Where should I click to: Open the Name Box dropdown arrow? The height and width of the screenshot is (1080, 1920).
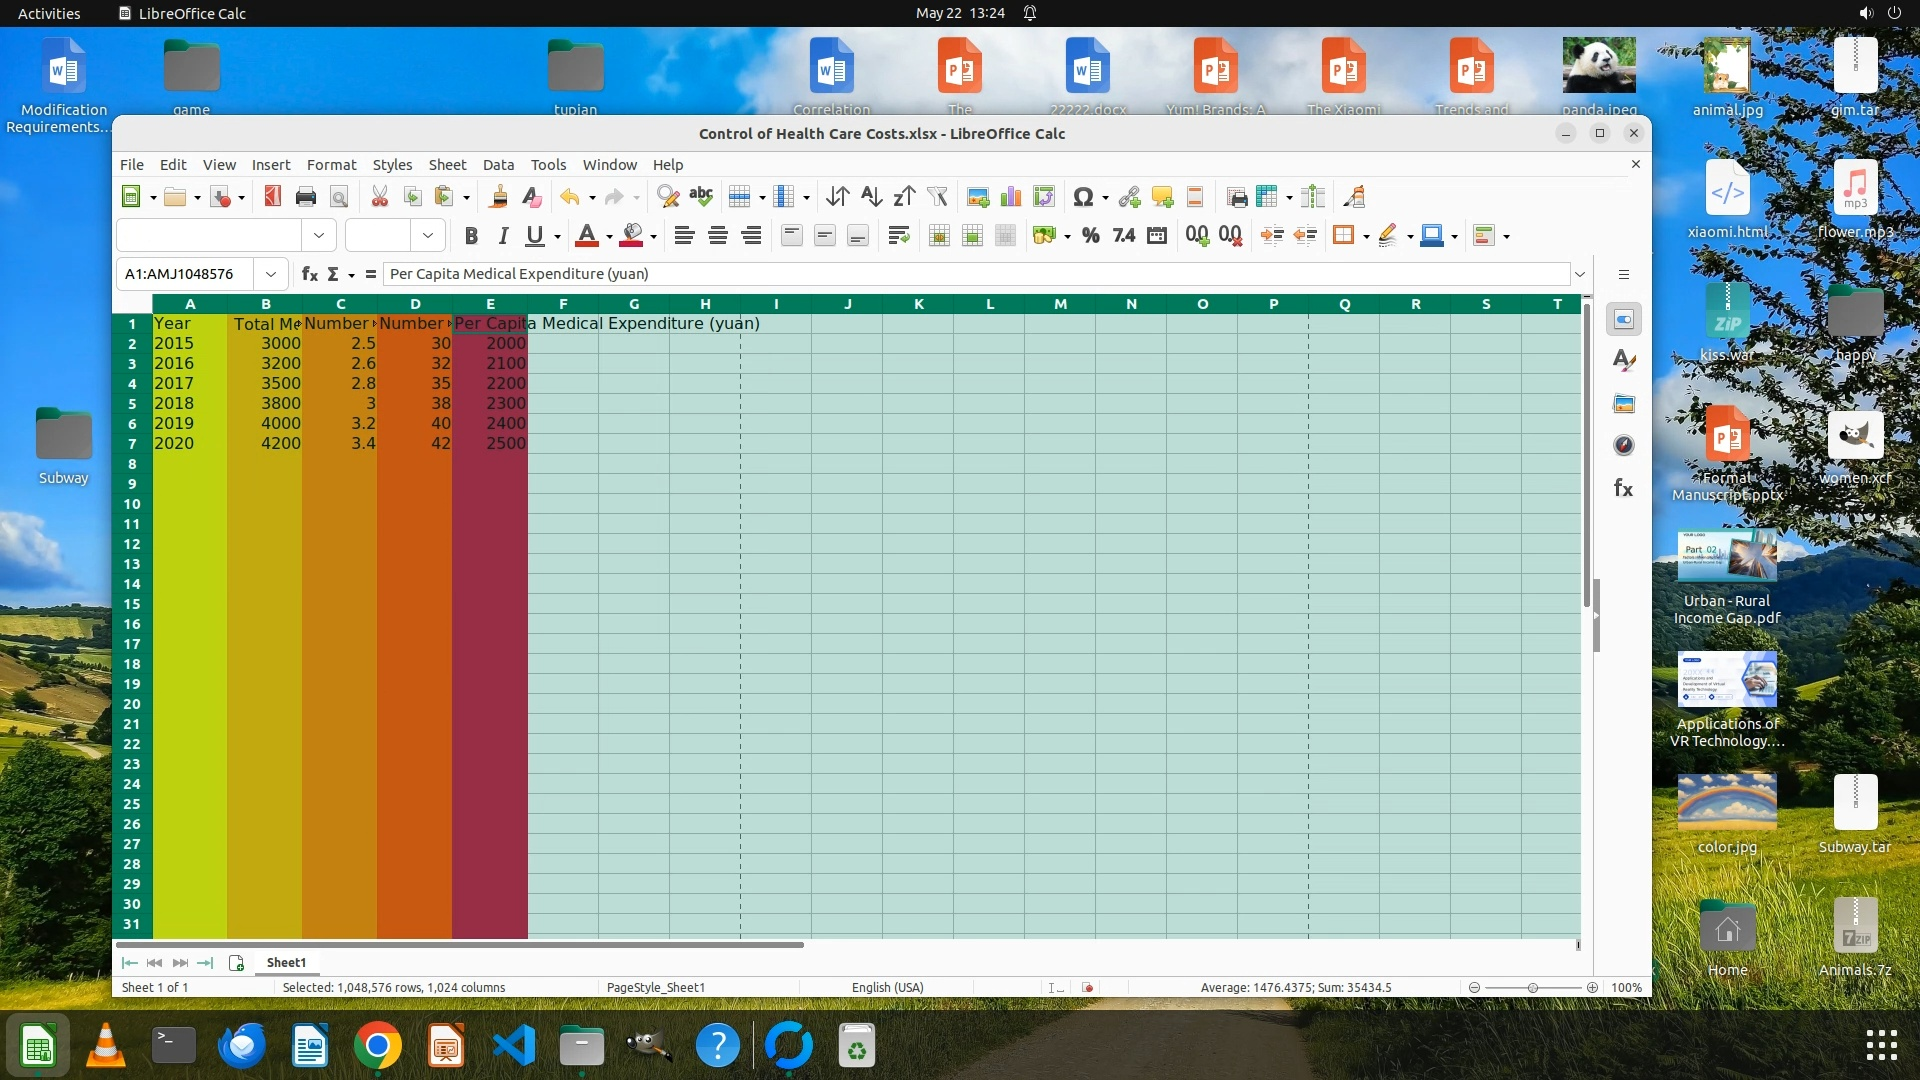[x=270, y=274]
